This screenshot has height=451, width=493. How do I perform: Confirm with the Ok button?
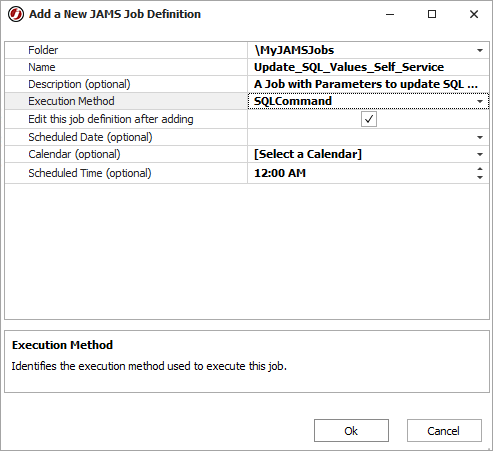coord(351,431)
